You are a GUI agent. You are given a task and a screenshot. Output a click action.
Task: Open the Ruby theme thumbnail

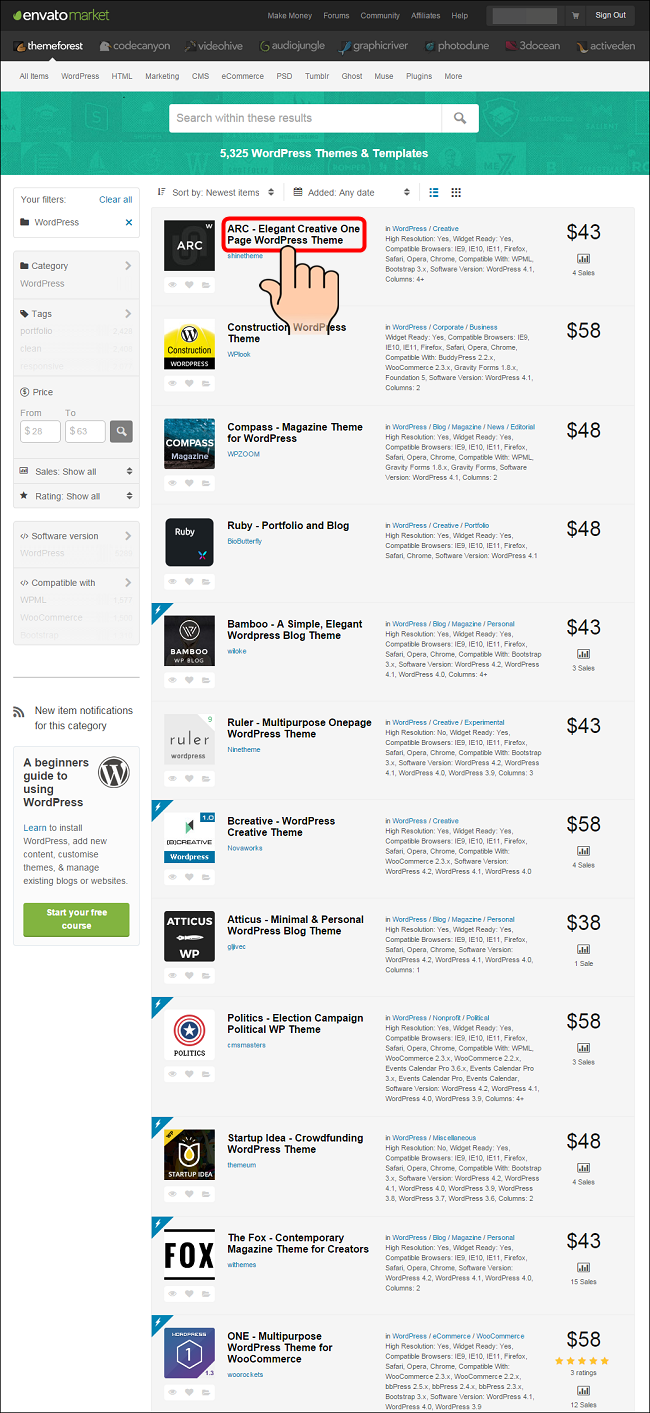pyautogui.click(x=189, y=542)
